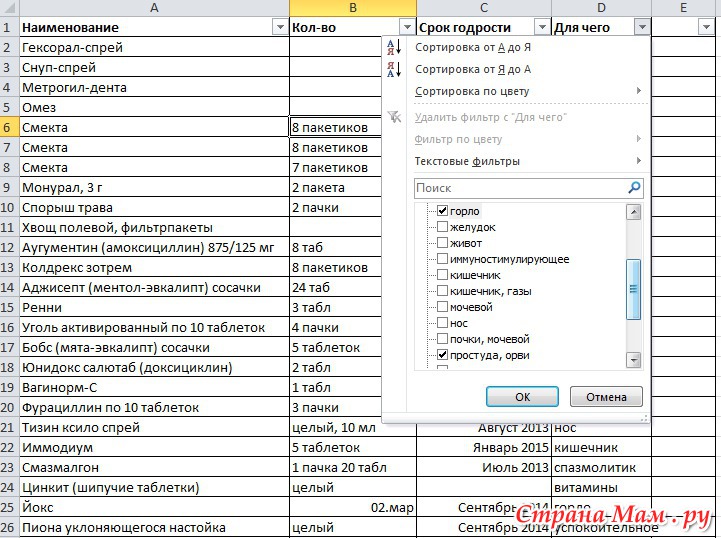Choose Сортировка от Я до А
The width and height of the screenshot is (721, 538).
tap(516, 69)
